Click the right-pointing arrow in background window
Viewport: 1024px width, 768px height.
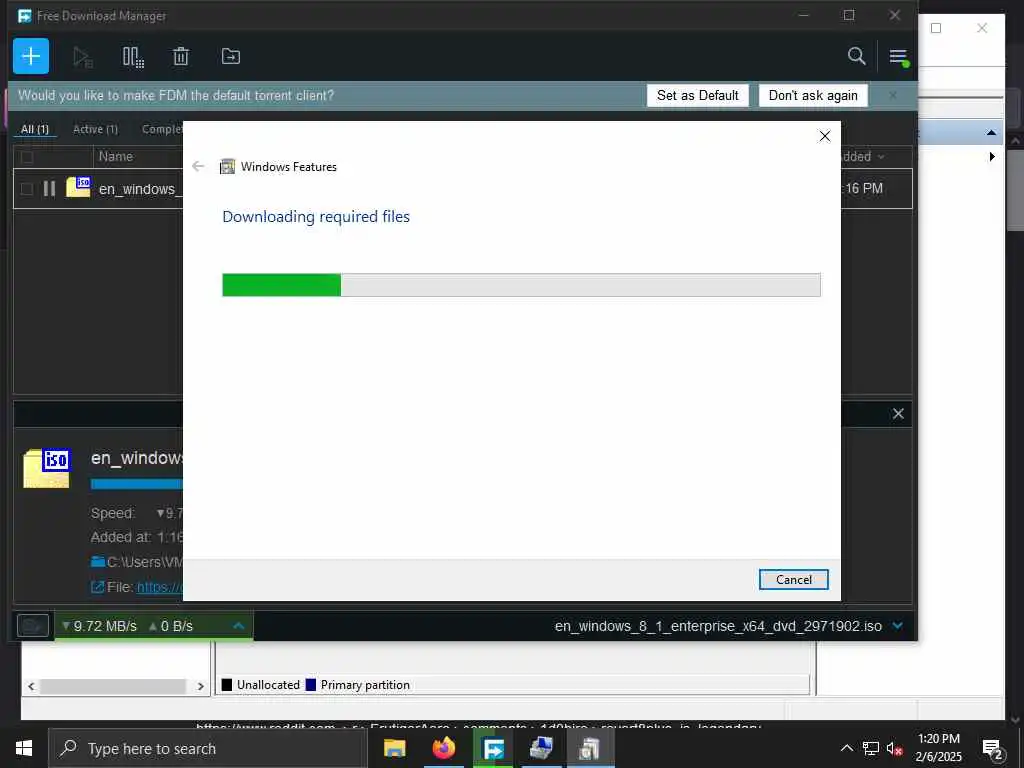(992, 157)
